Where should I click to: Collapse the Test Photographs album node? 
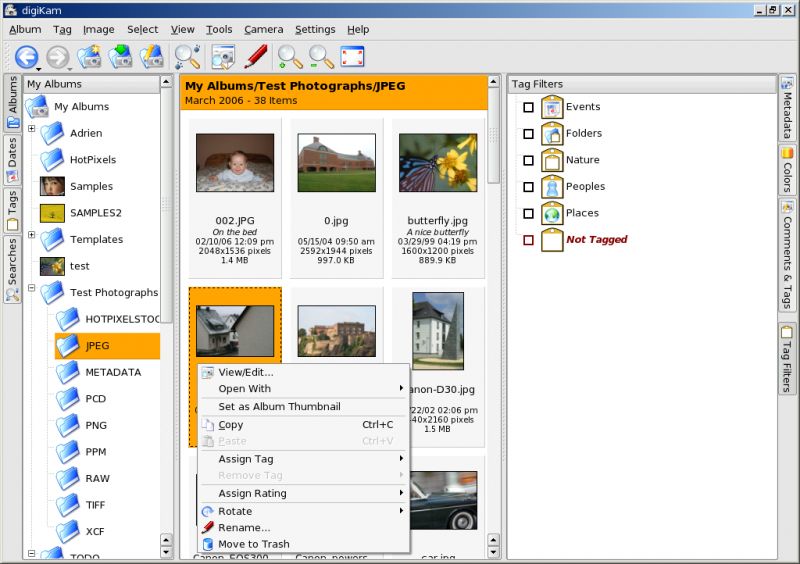click(x=32, y=288)
